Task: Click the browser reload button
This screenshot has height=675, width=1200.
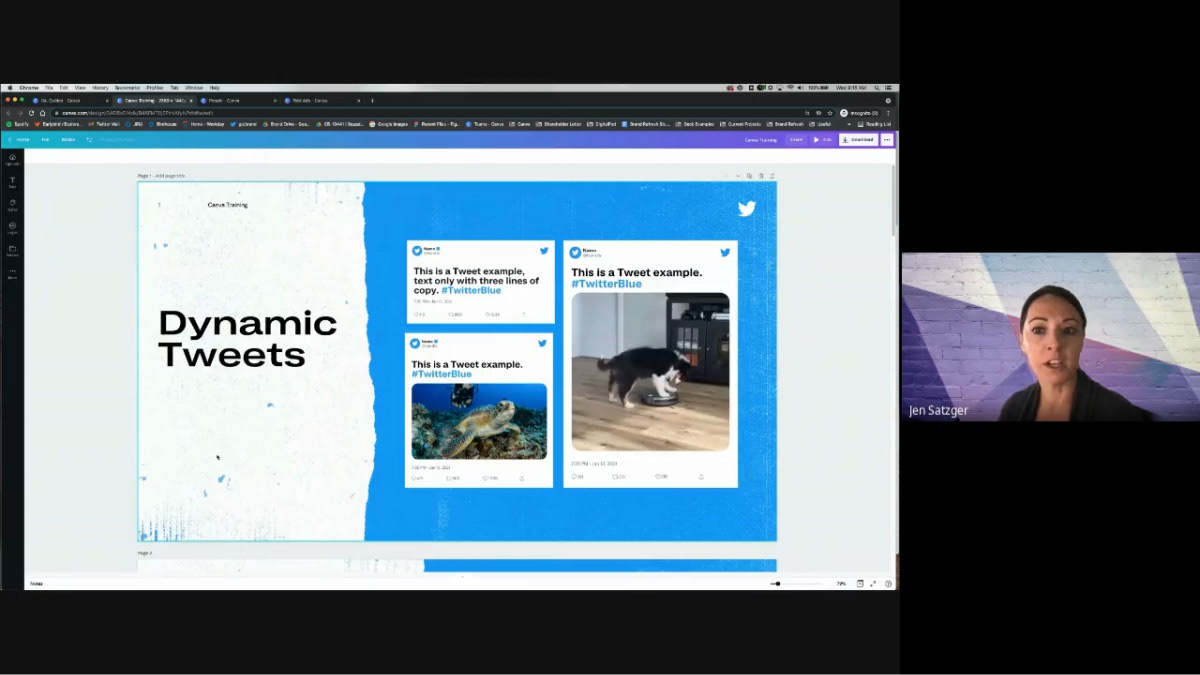Action: (31, 113)
